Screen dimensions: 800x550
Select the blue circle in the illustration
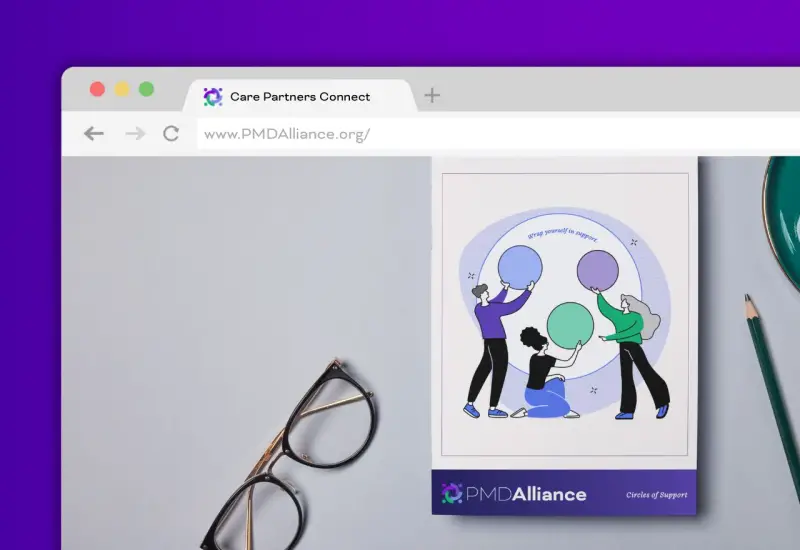pos(520,266)
